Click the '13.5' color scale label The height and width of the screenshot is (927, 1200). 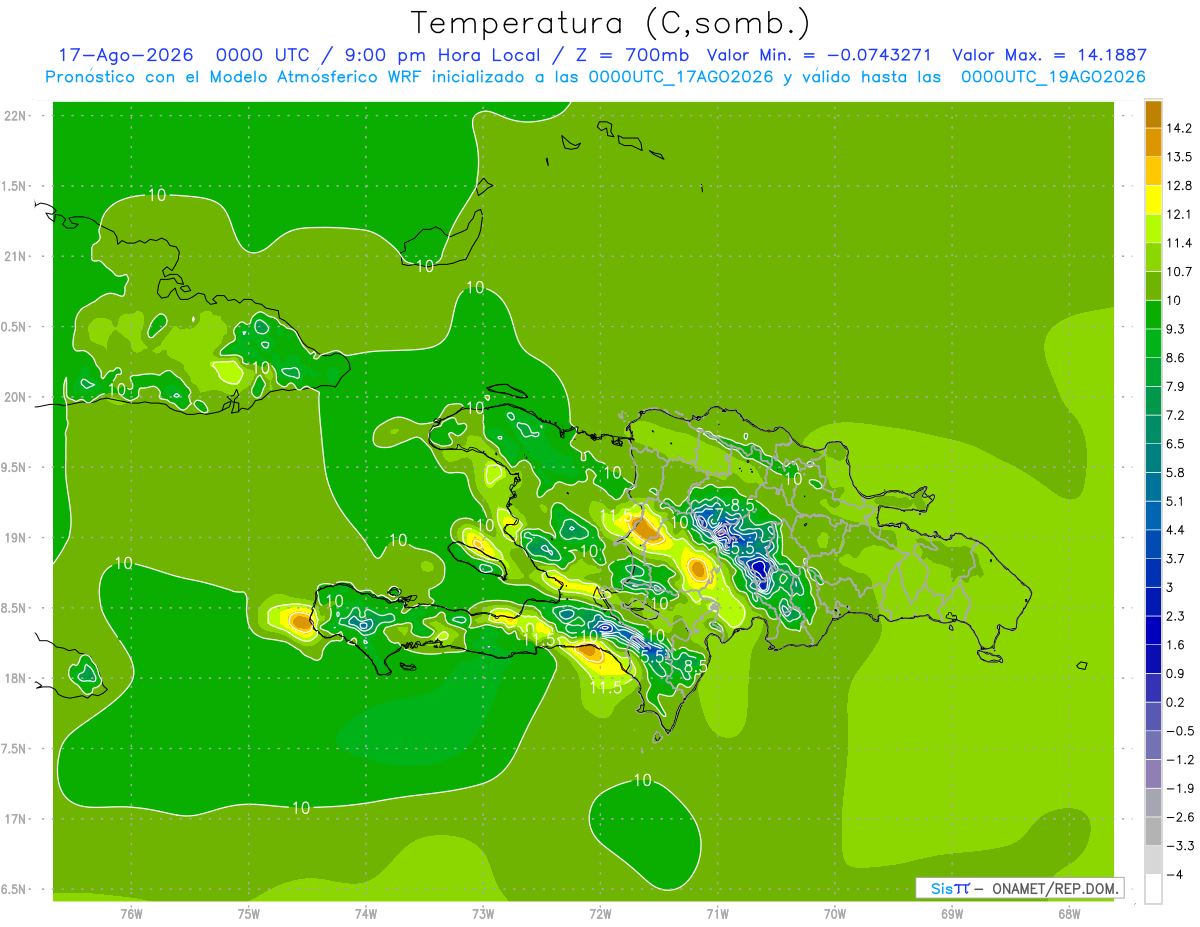[x=1179, y=157]
